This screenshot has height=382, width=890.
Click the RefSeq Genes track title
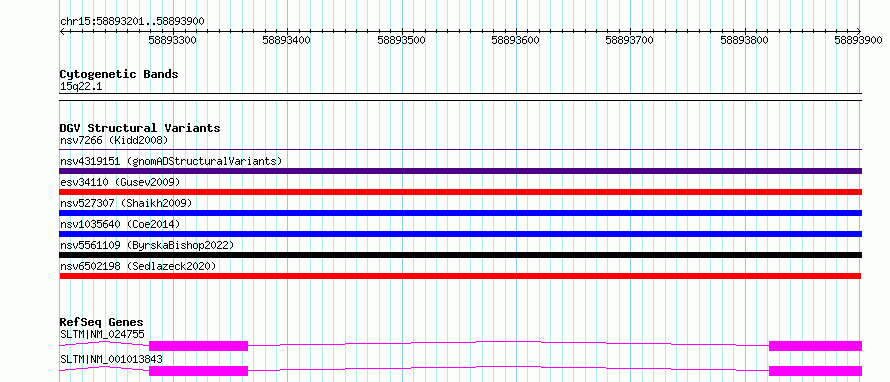point(101,322)
